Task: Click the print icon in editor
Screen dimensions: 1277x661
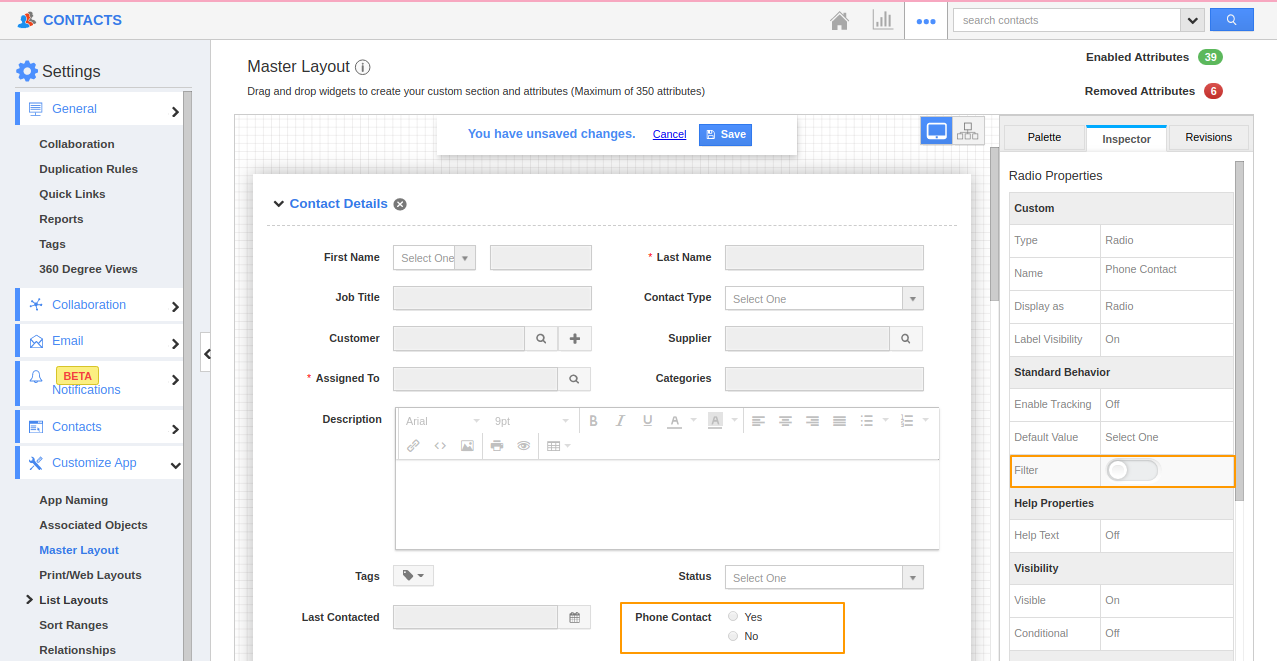Action: click(497, 446)
